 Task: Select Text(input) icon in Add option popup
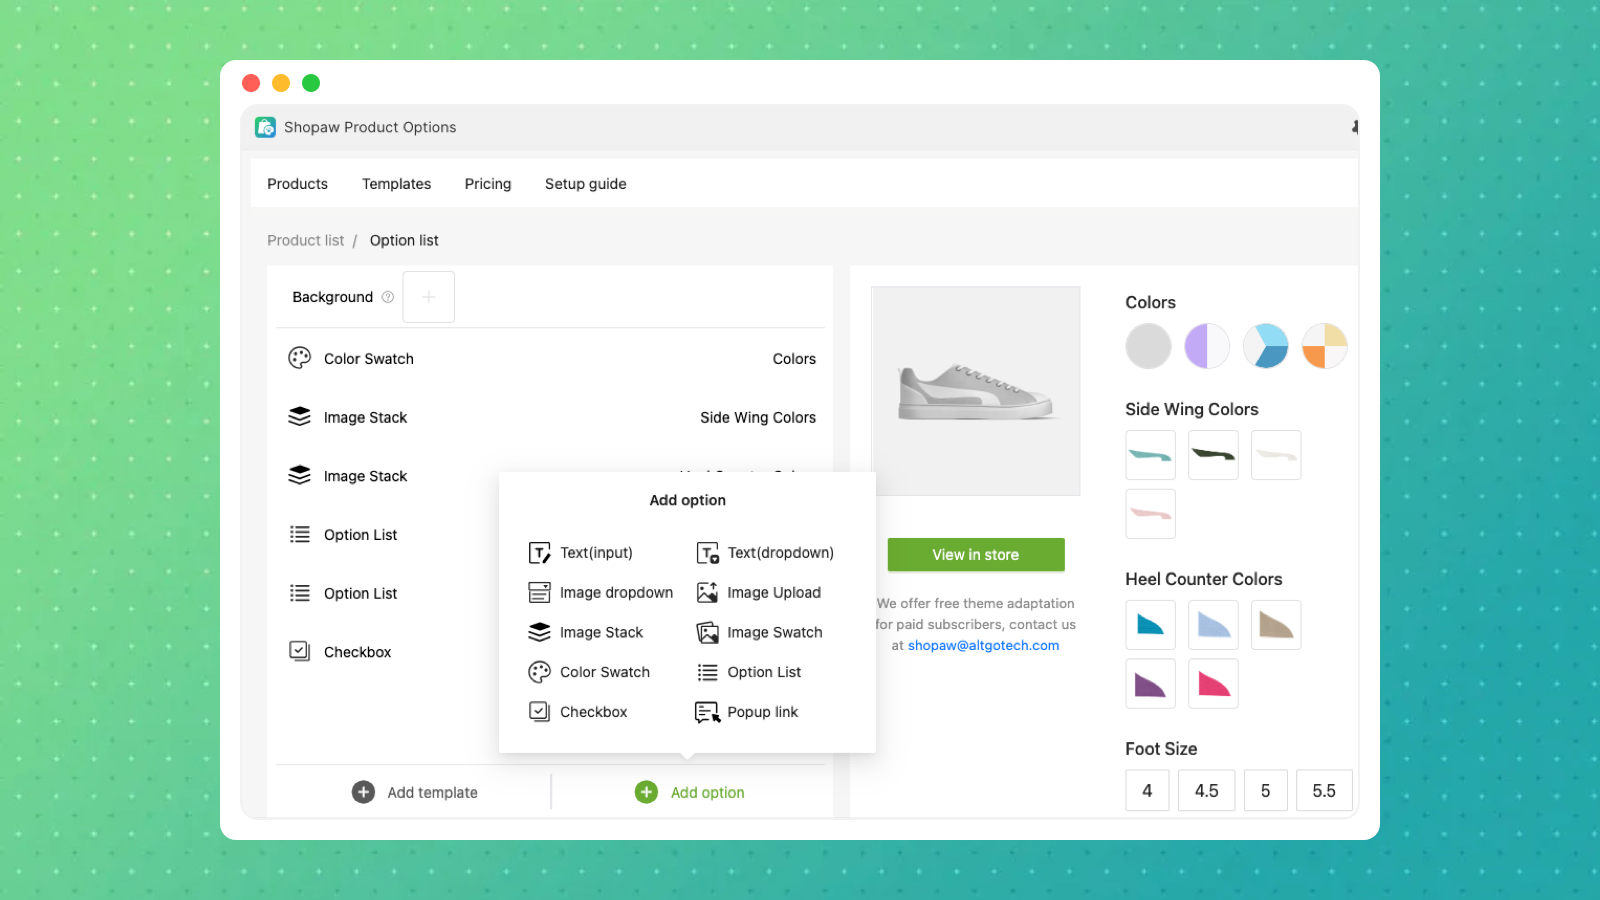click(x=539, y=553)
